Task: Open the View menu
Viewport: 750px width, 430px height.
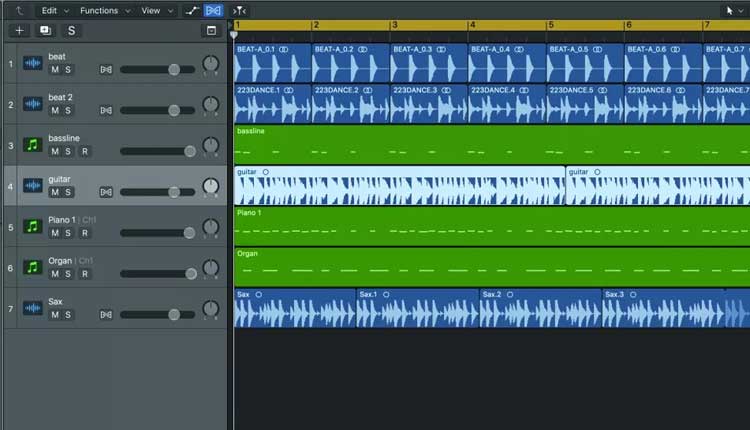Action: 156,11
